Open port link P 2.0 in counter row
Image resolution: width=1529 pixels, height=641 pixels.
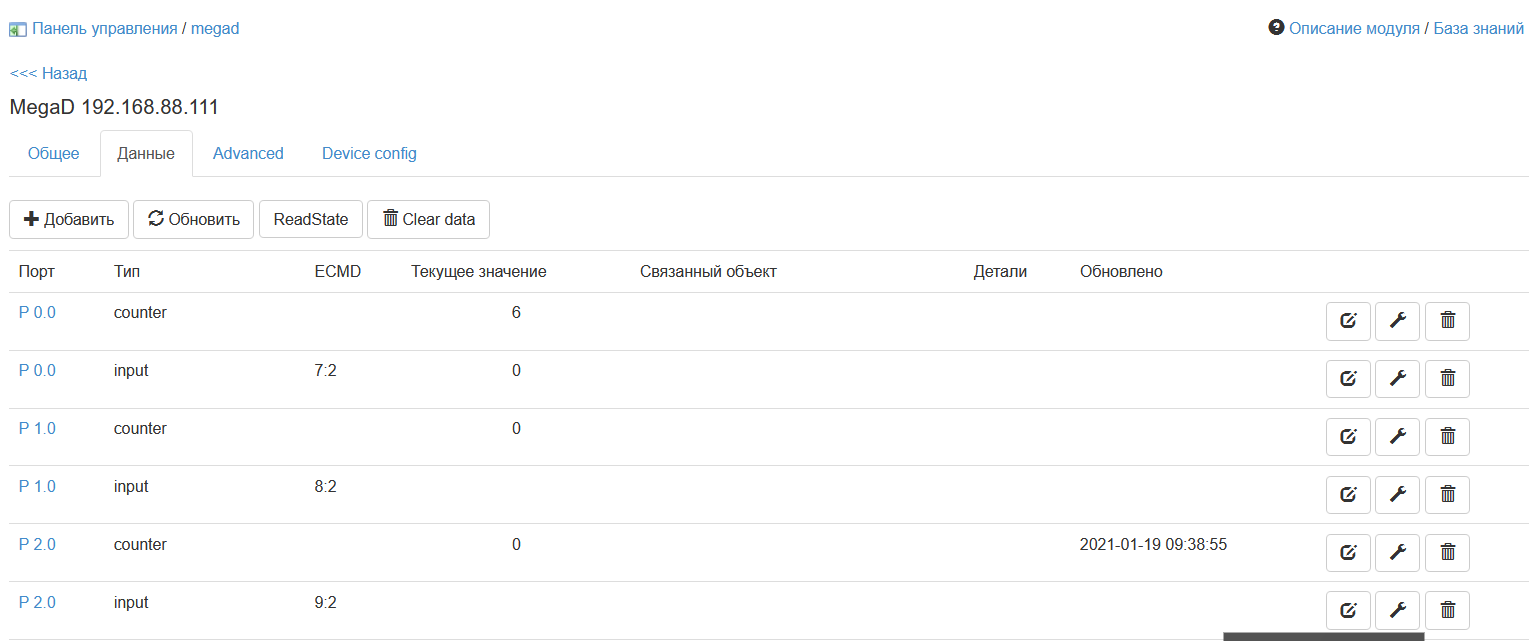[37, 545]
